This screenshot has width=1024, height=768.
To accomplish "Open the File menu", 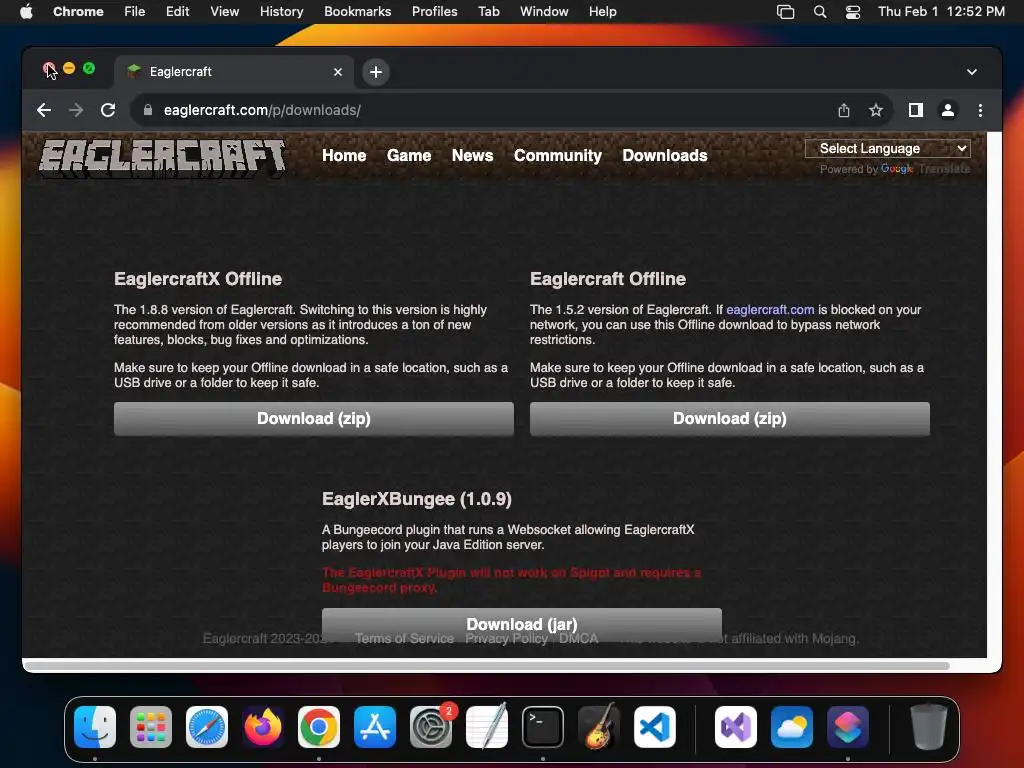I will 135,12.
